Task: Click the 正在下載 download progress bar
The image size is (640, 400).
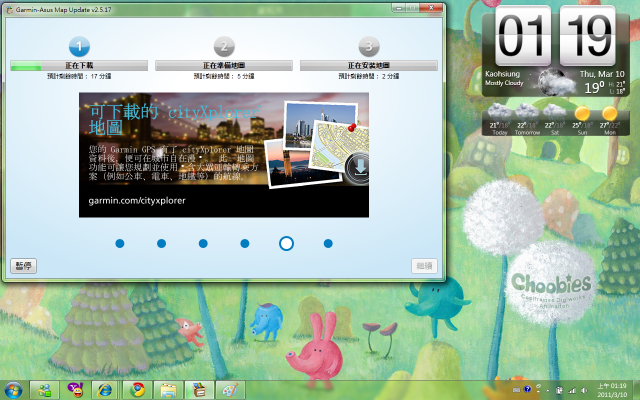Action: click(x=79, y=65)
